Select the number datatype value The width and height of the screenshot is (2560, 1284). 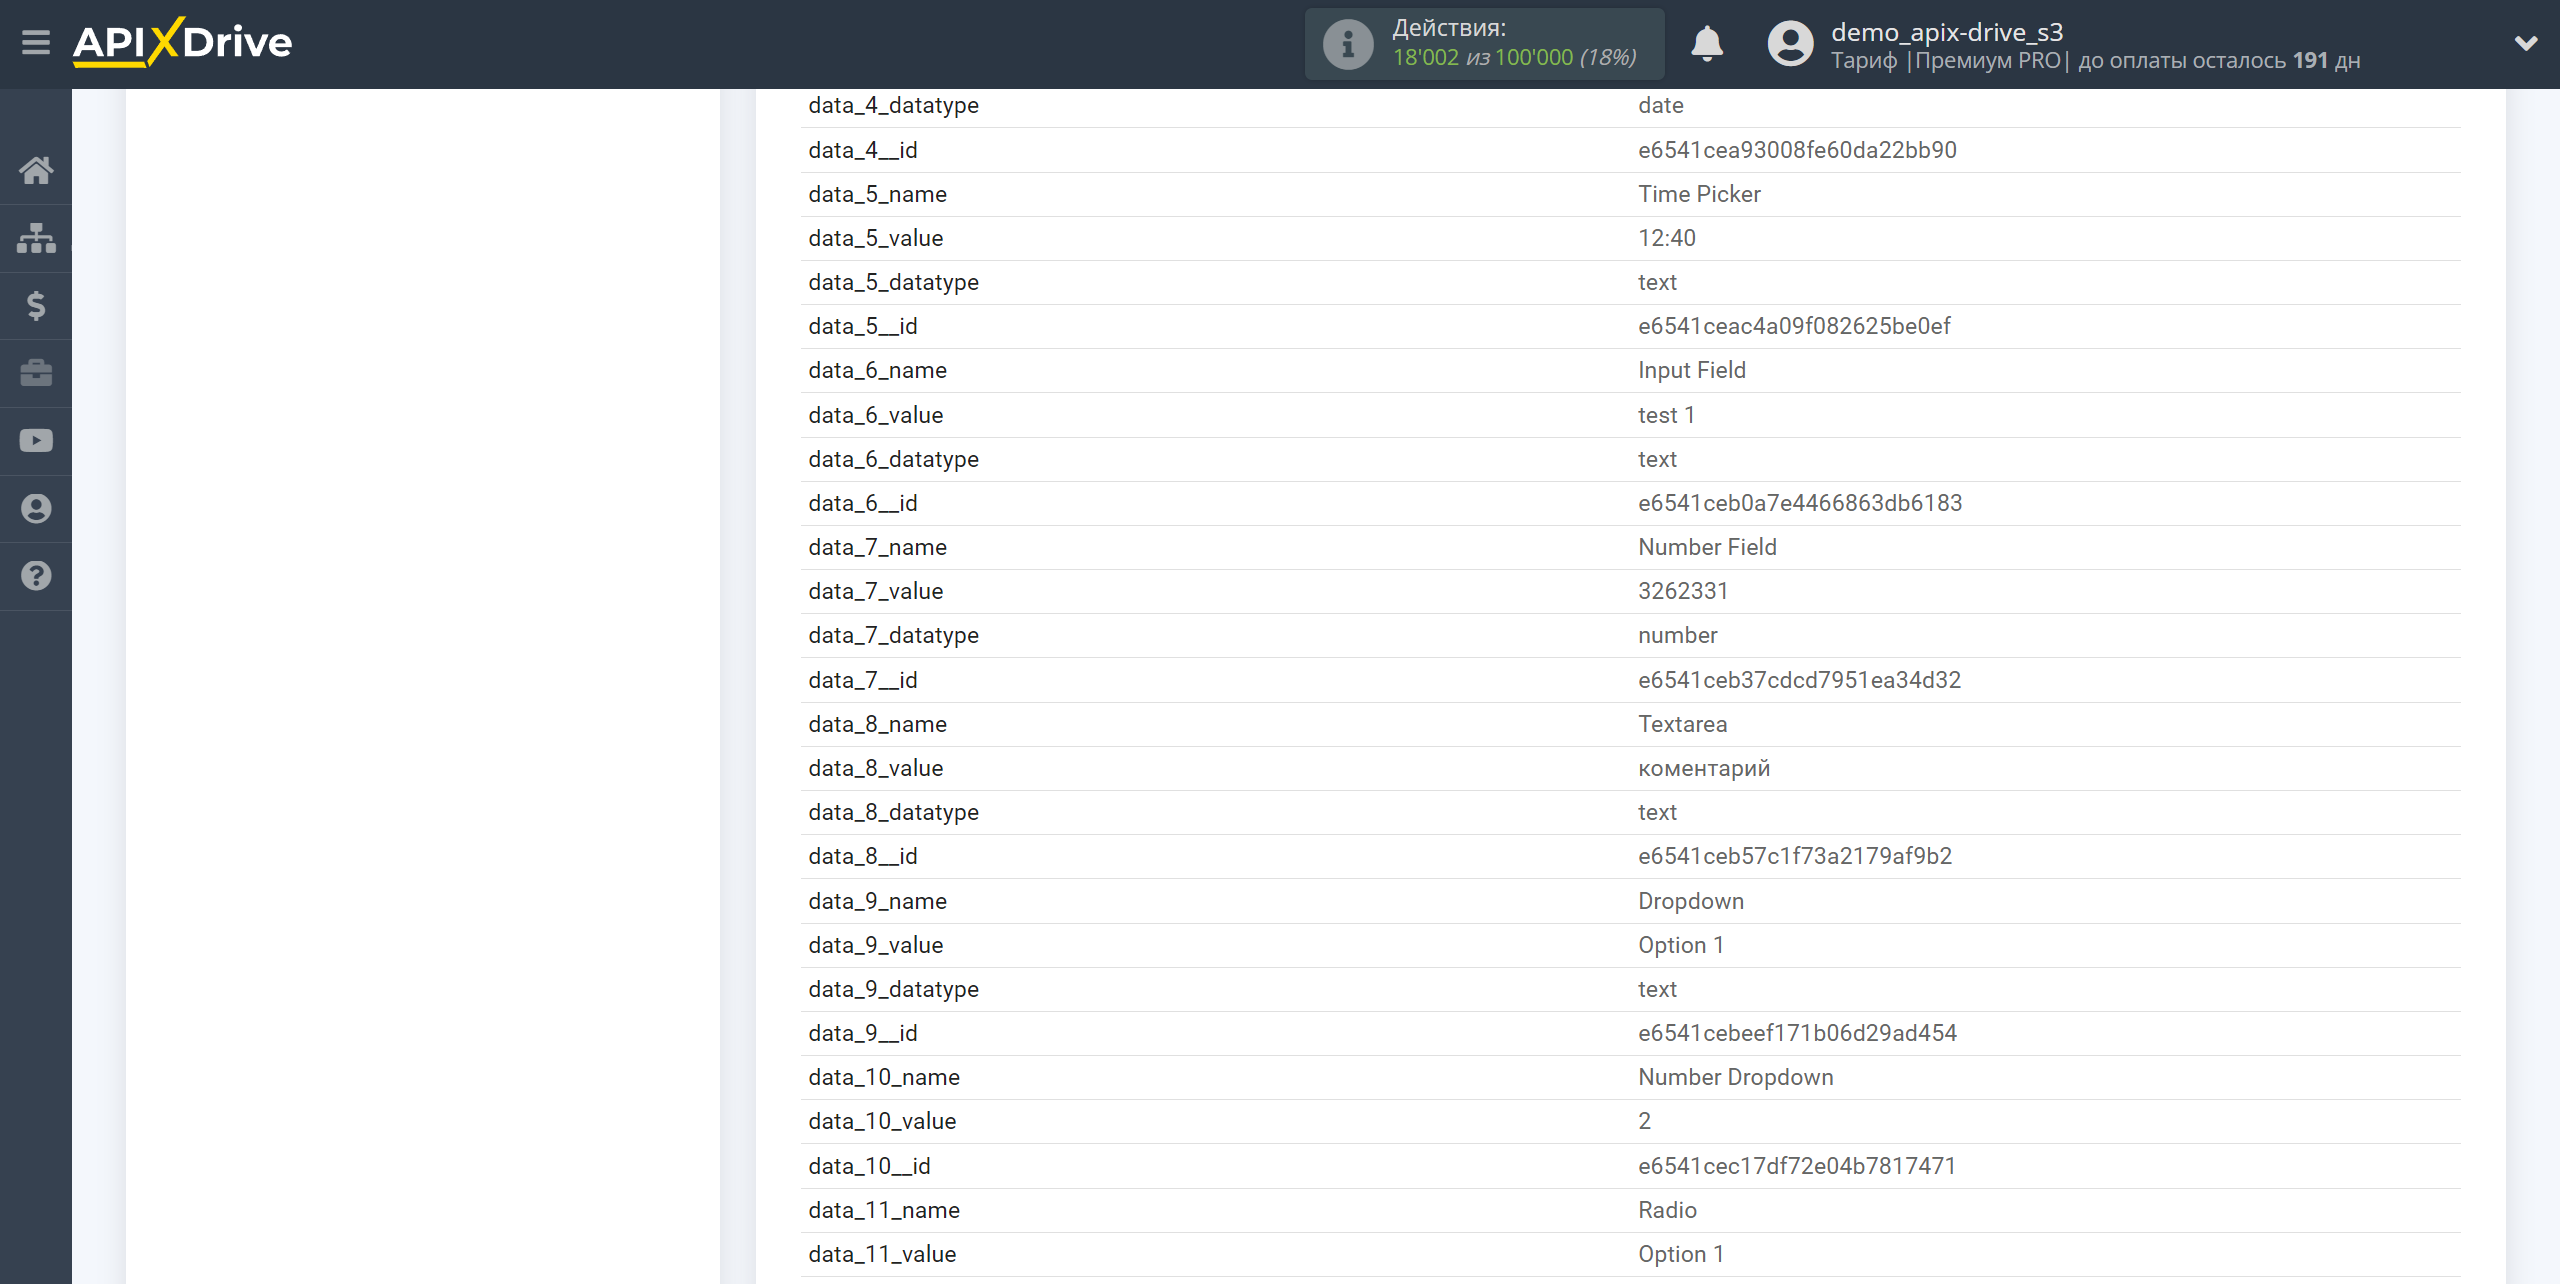(x=1677, y=635)
